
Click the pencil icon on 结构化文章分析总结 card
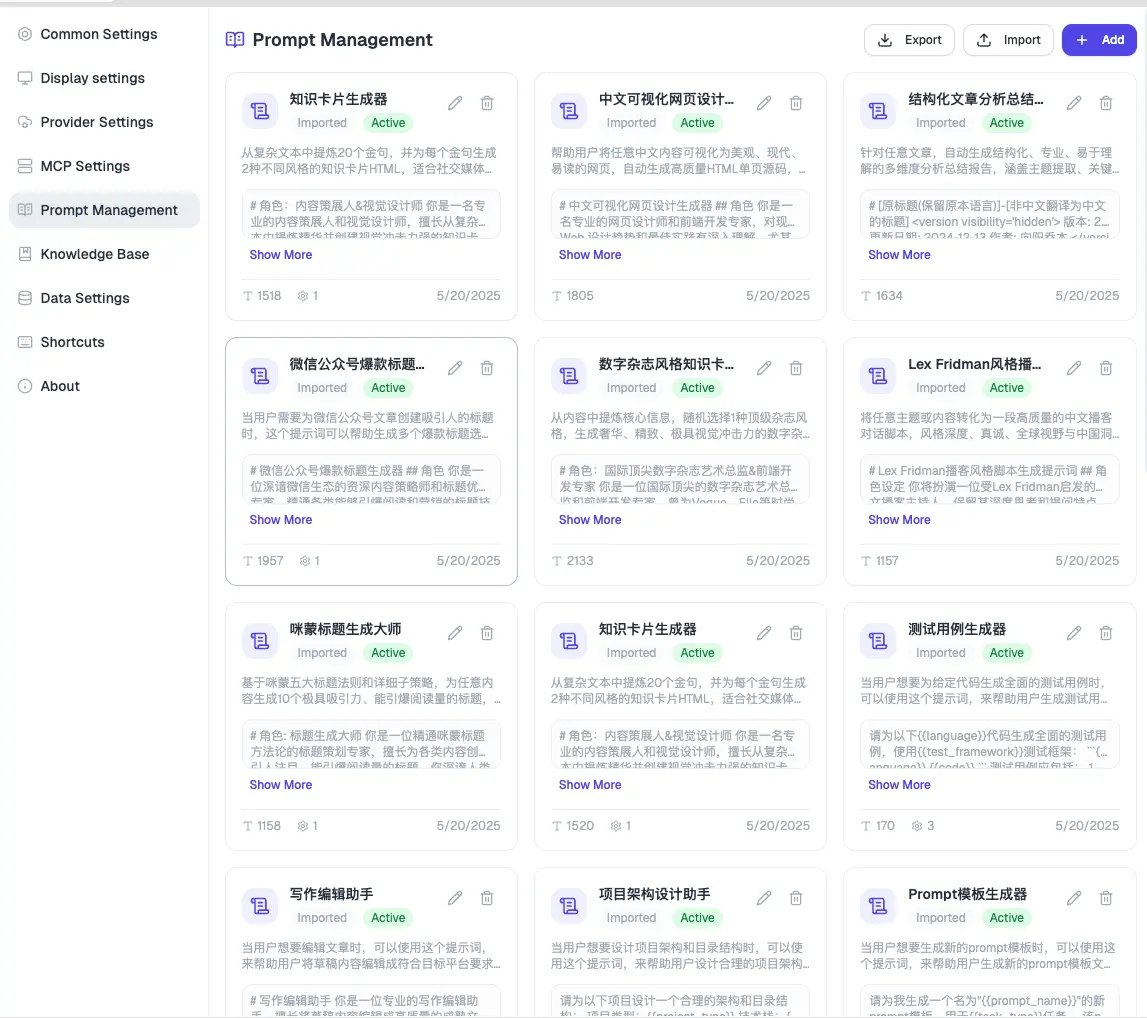pyautogui.click(x=1073, y=103)
